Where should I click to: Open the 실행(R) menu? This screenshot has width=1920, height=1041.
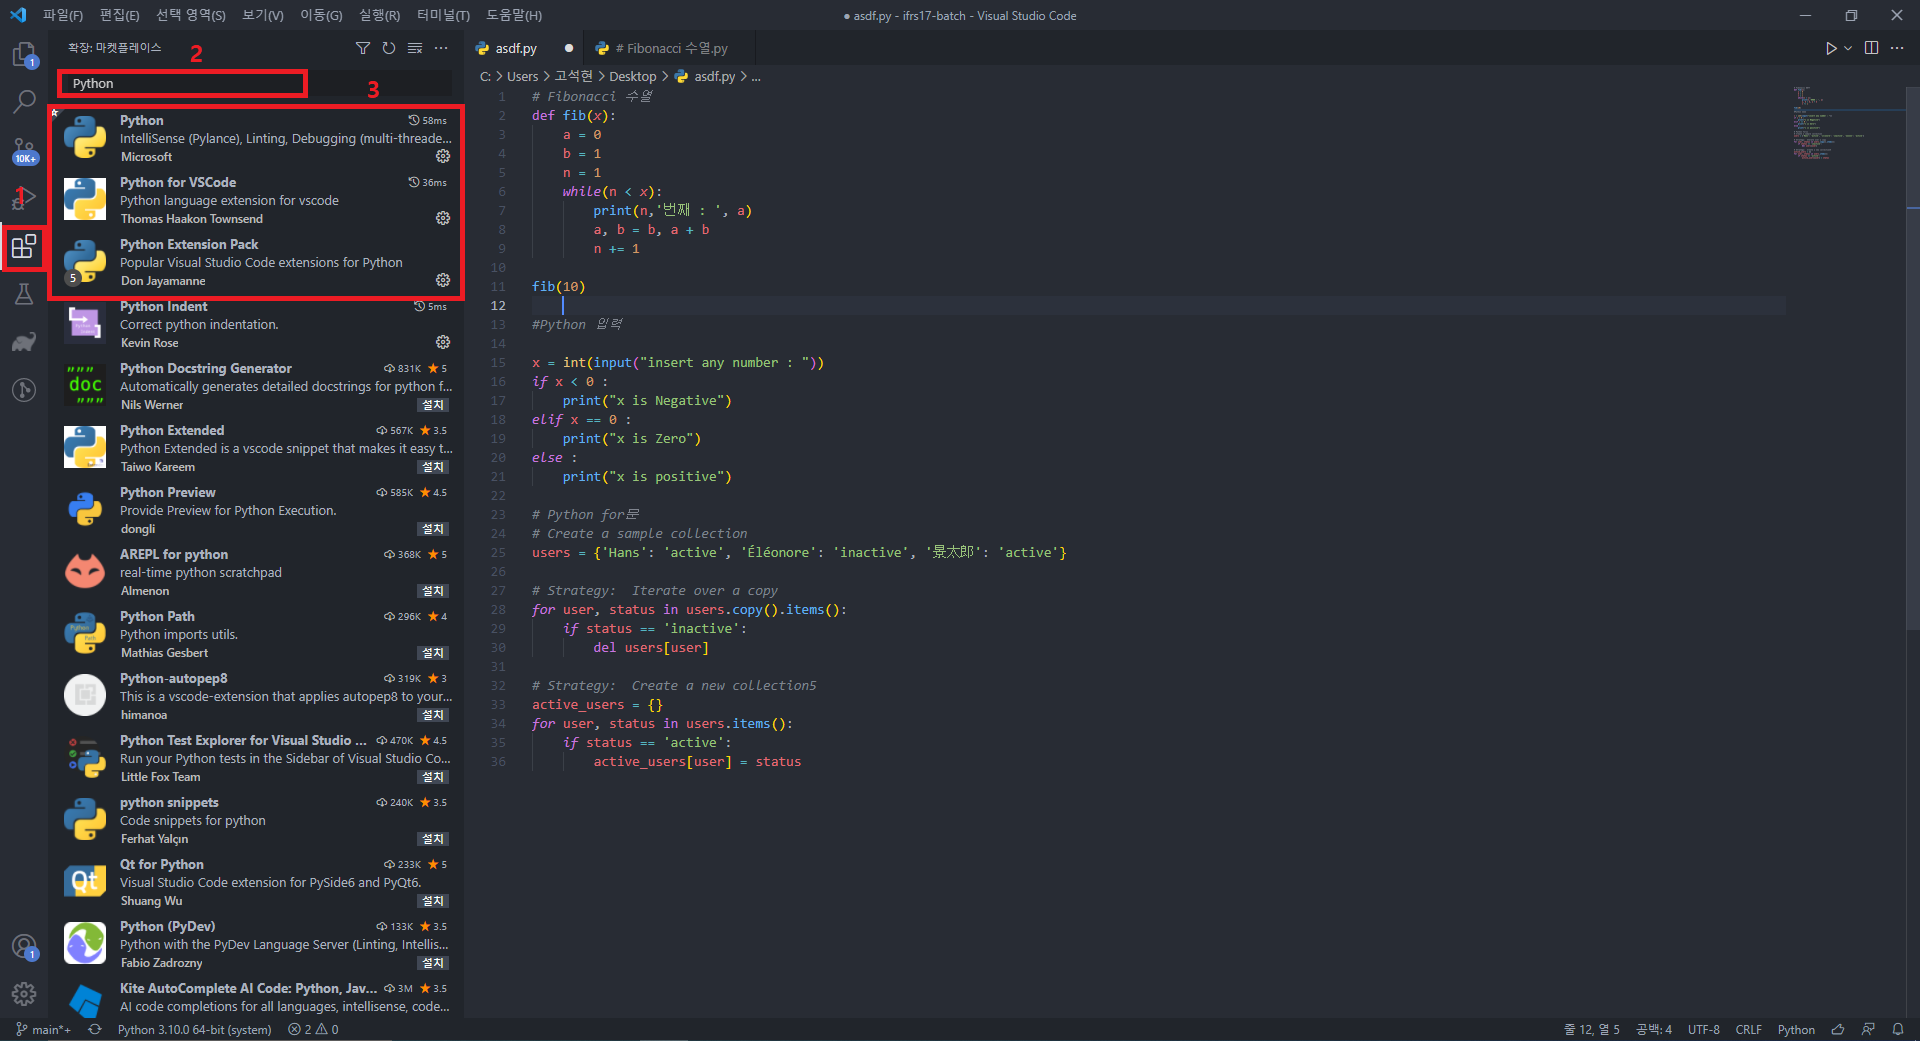coord(379,15)
